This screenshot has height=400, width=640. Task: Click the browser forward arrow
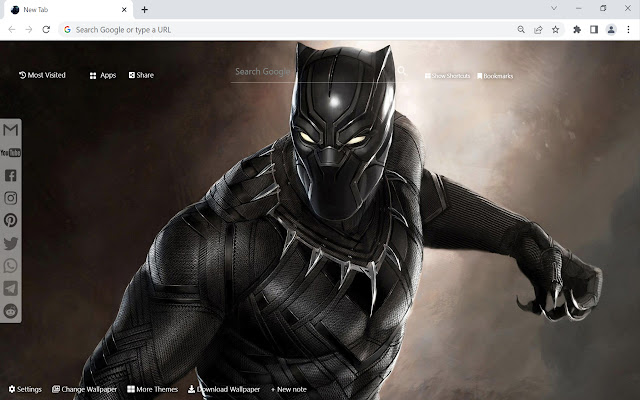[29, 29]
